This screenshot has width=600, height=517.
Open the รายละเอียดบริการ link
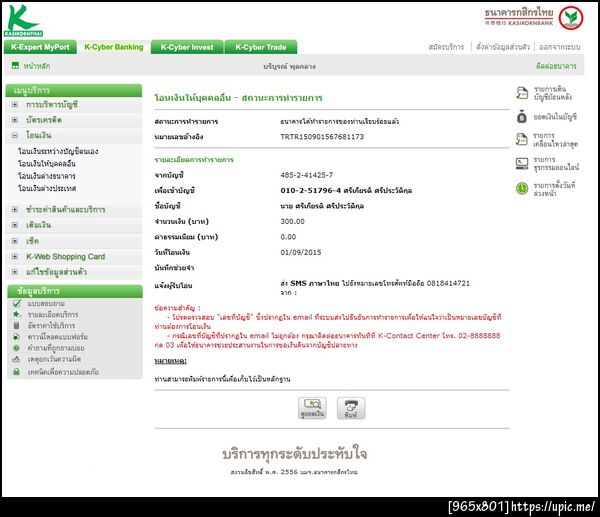tap(53, 315)
